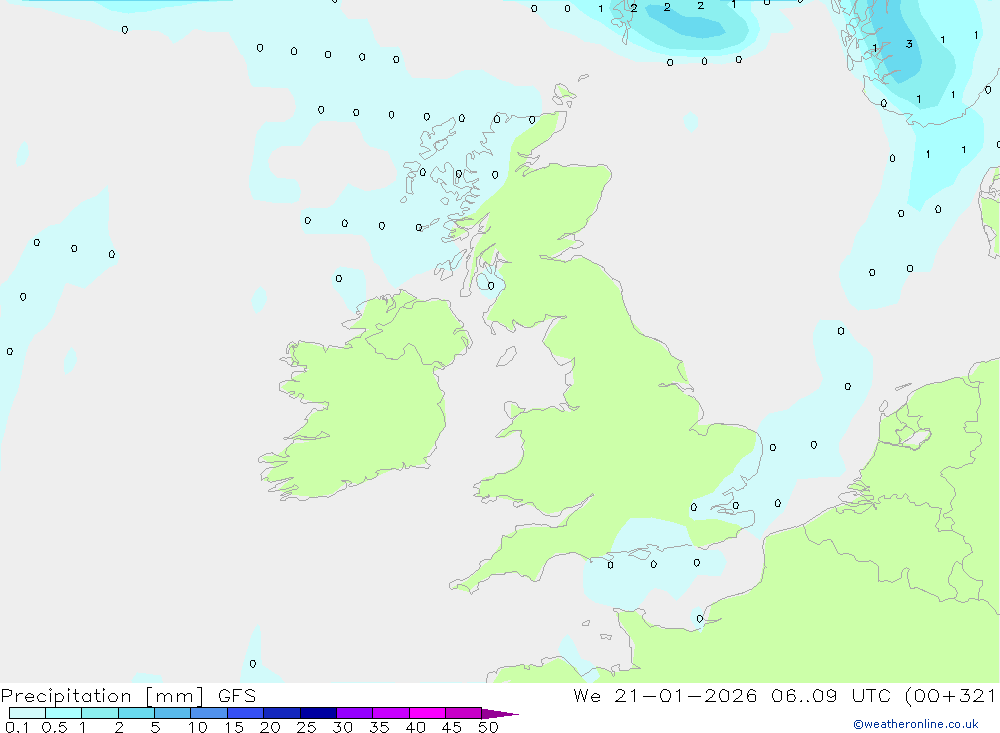Pick the 15–20 mm royal blue swatch
The width and height of the screenshot is (1000, 733).
[246, 713]
